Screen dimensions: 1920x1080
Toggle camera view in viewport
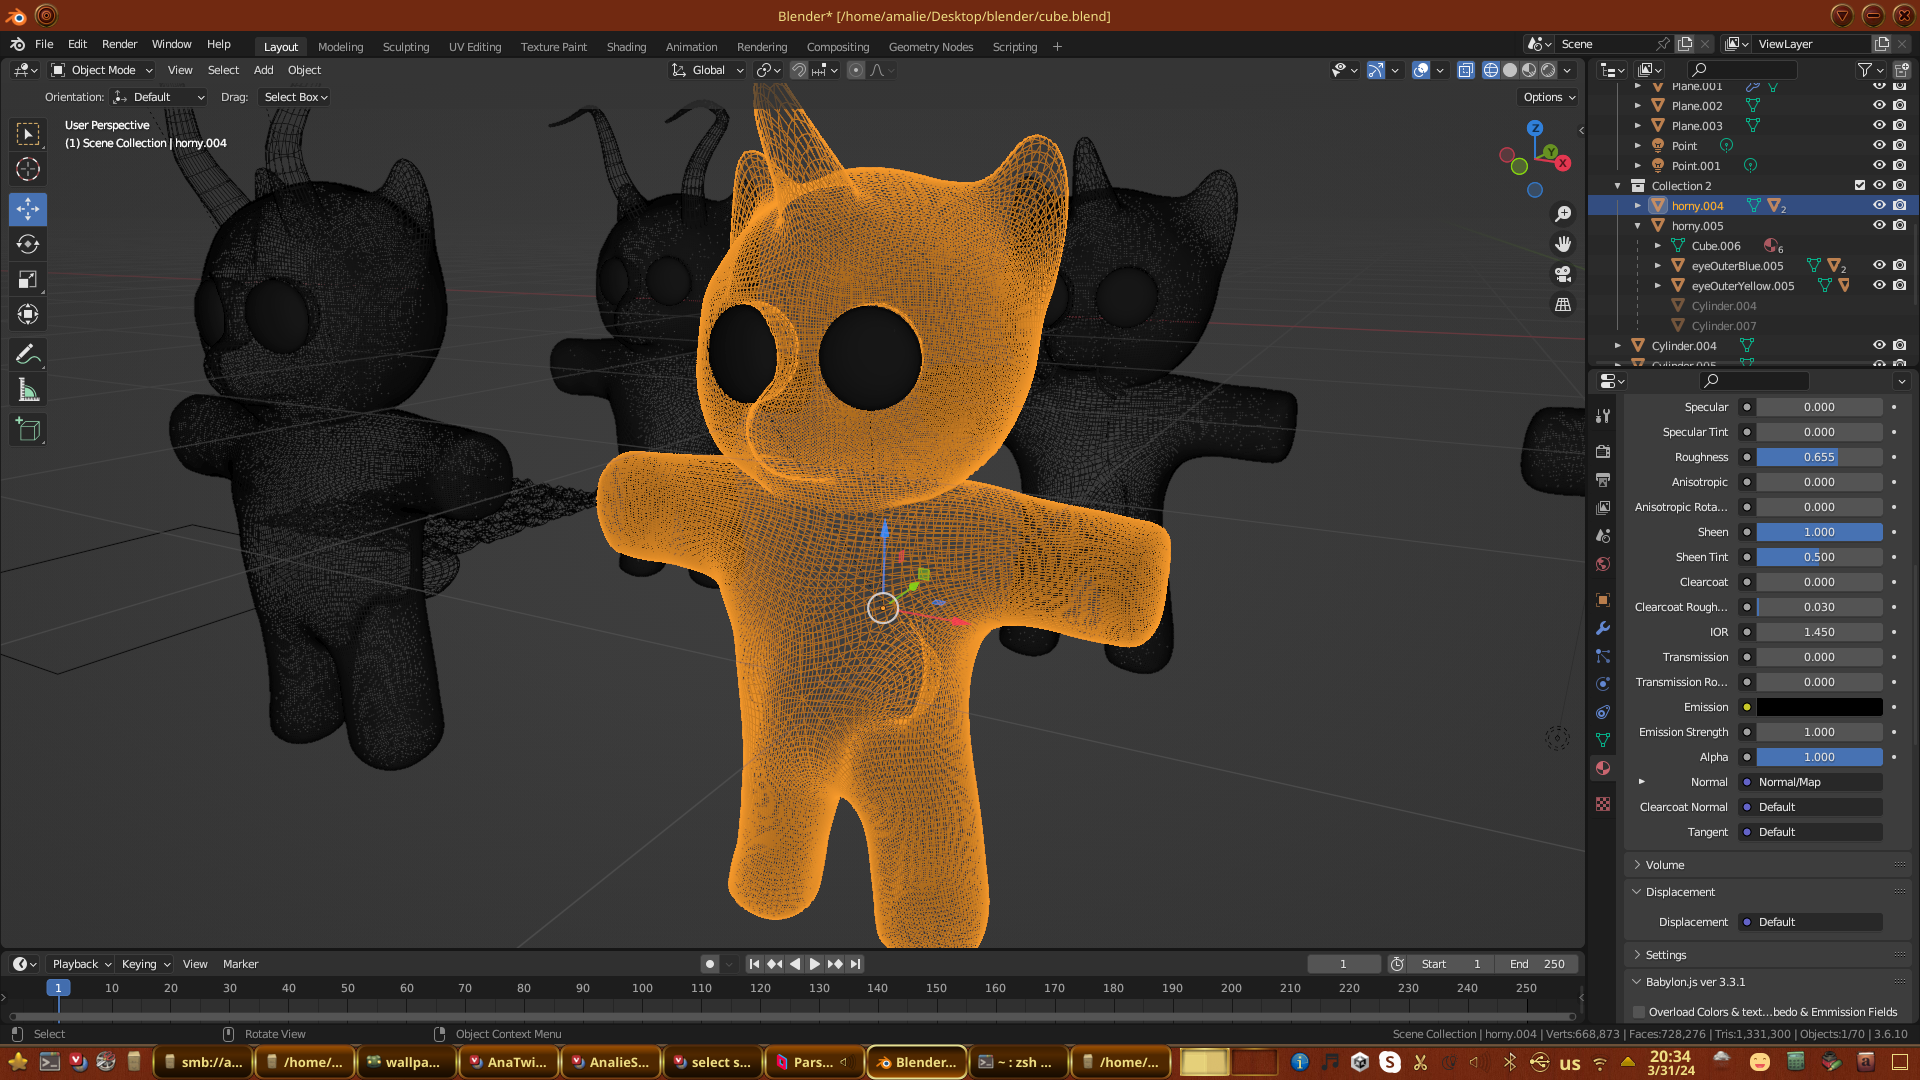click(x=1563, y=274)
